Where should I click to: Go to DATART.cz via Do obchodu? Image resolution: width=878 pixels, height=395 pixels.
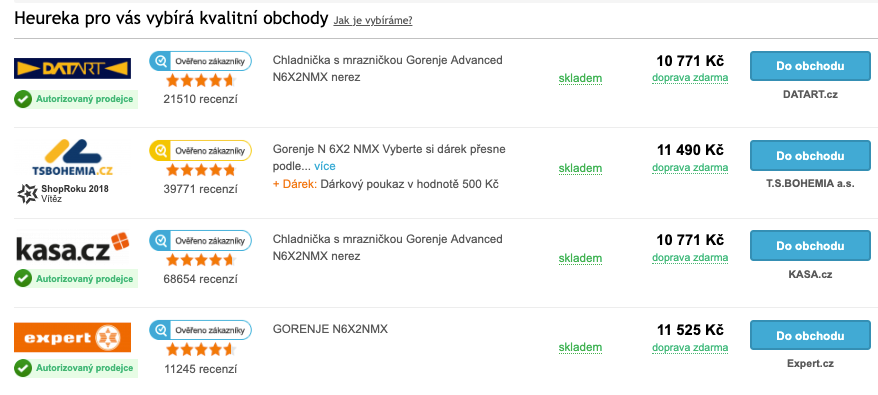[810, 66]
